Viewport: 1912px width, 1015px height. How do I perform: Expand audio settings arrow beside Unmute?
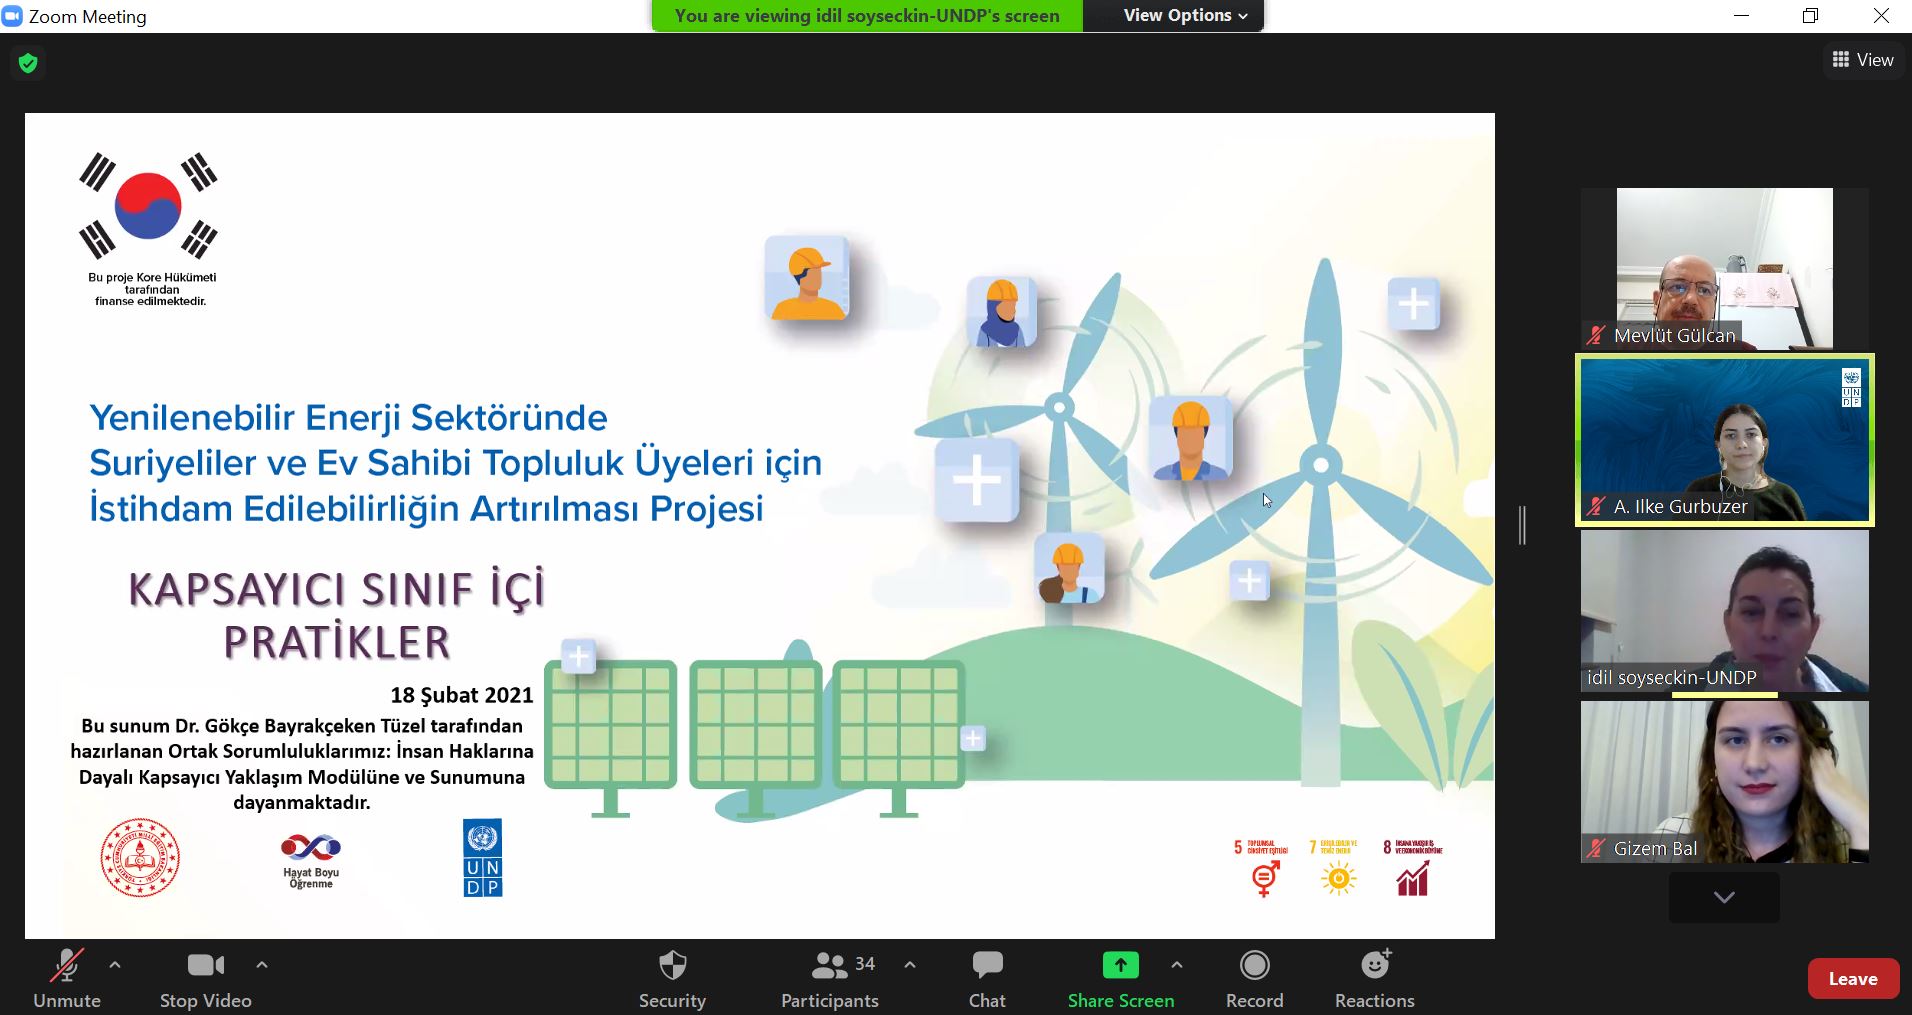click(x=115, y=965)
